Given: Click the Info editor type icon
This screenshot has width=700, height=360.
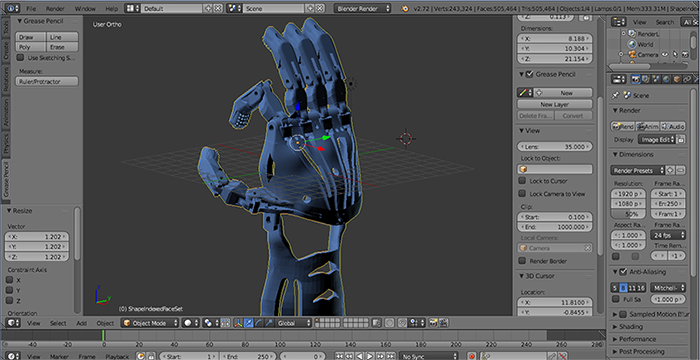Looking at the screenshot, I should coord(12,8).
